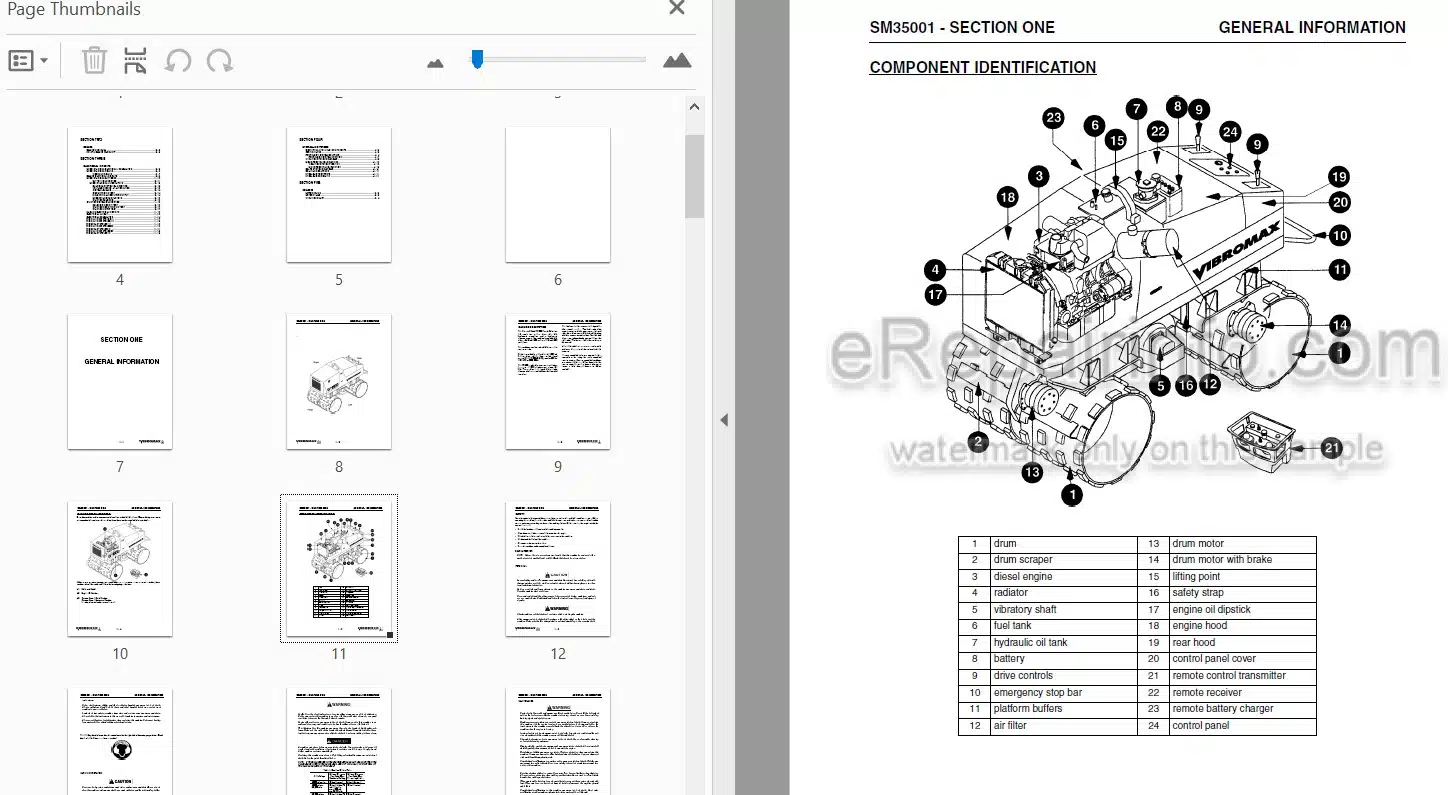This screenshot has height=795, width=1448.
Task: Select blank page 6 thumbnail
Action: (x=558, y=195)
